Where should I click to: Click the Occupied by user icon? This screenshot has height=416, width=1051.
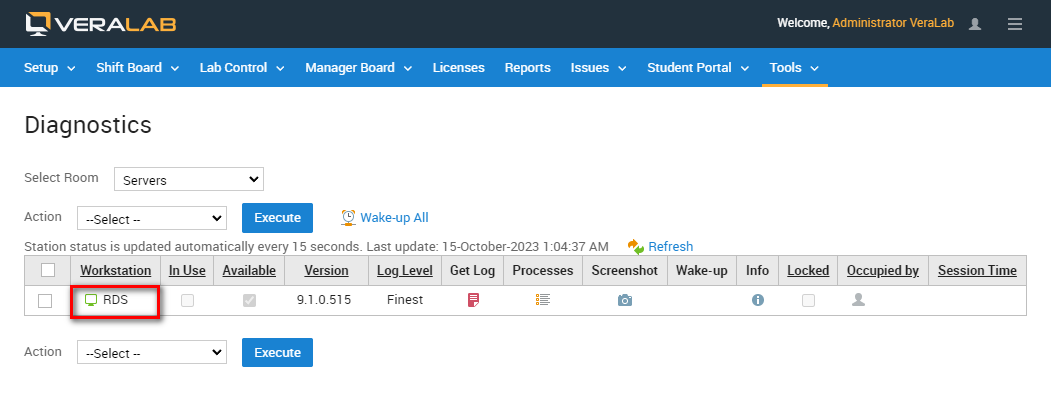(858, 300)
